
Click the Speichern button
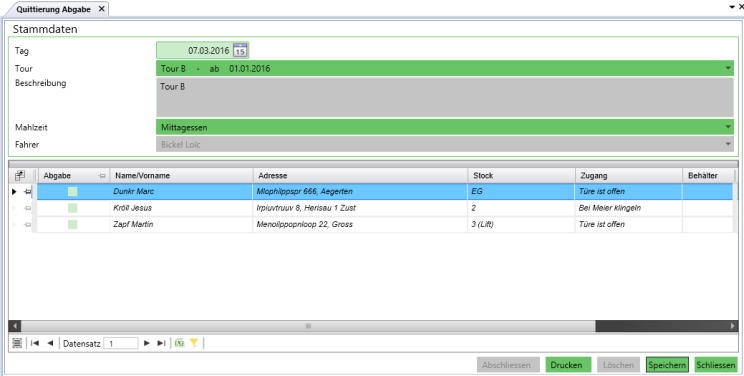point(667,365)
